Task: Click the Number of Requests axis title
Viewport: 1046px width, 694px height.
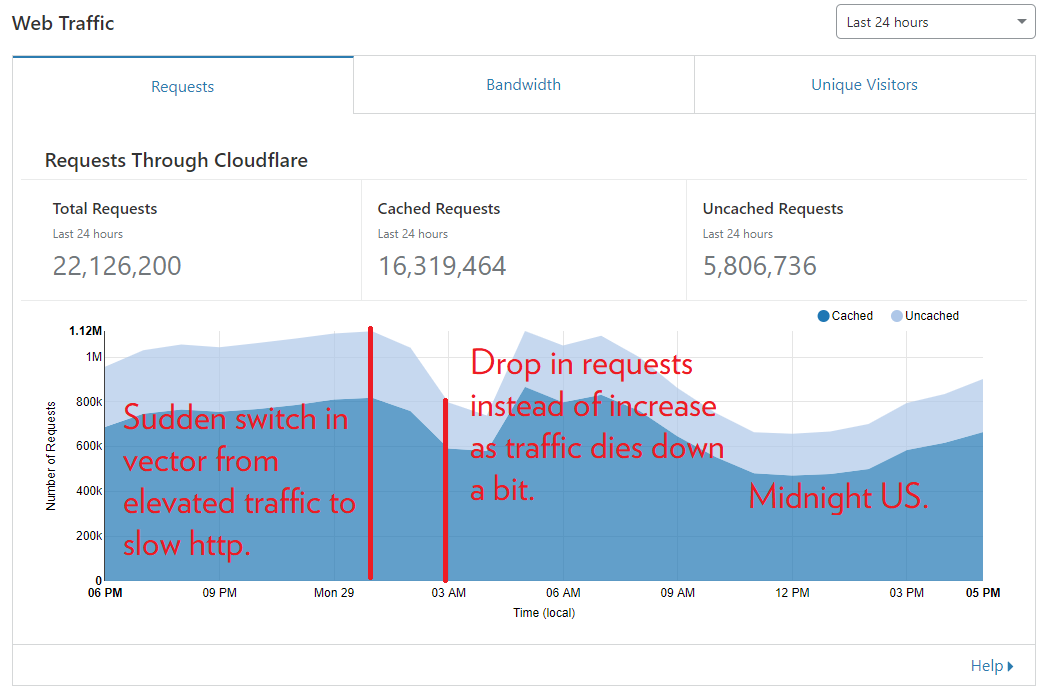Action: point(51,456)
